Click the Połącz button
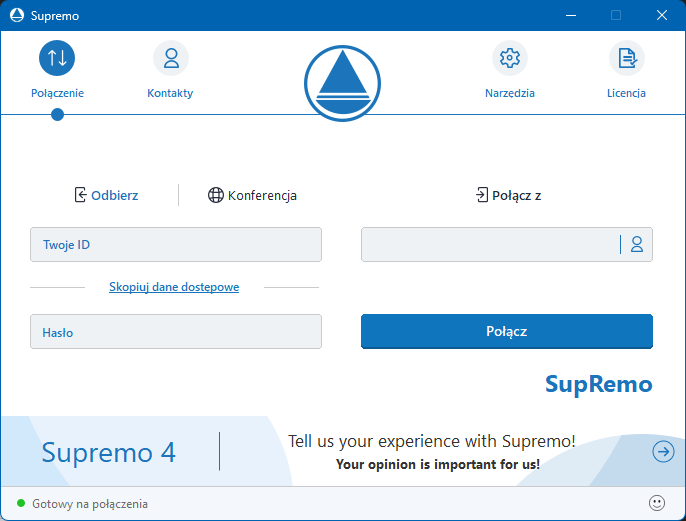Image resolution: width=686 pixels, height=521 pixels. [507, 331]
